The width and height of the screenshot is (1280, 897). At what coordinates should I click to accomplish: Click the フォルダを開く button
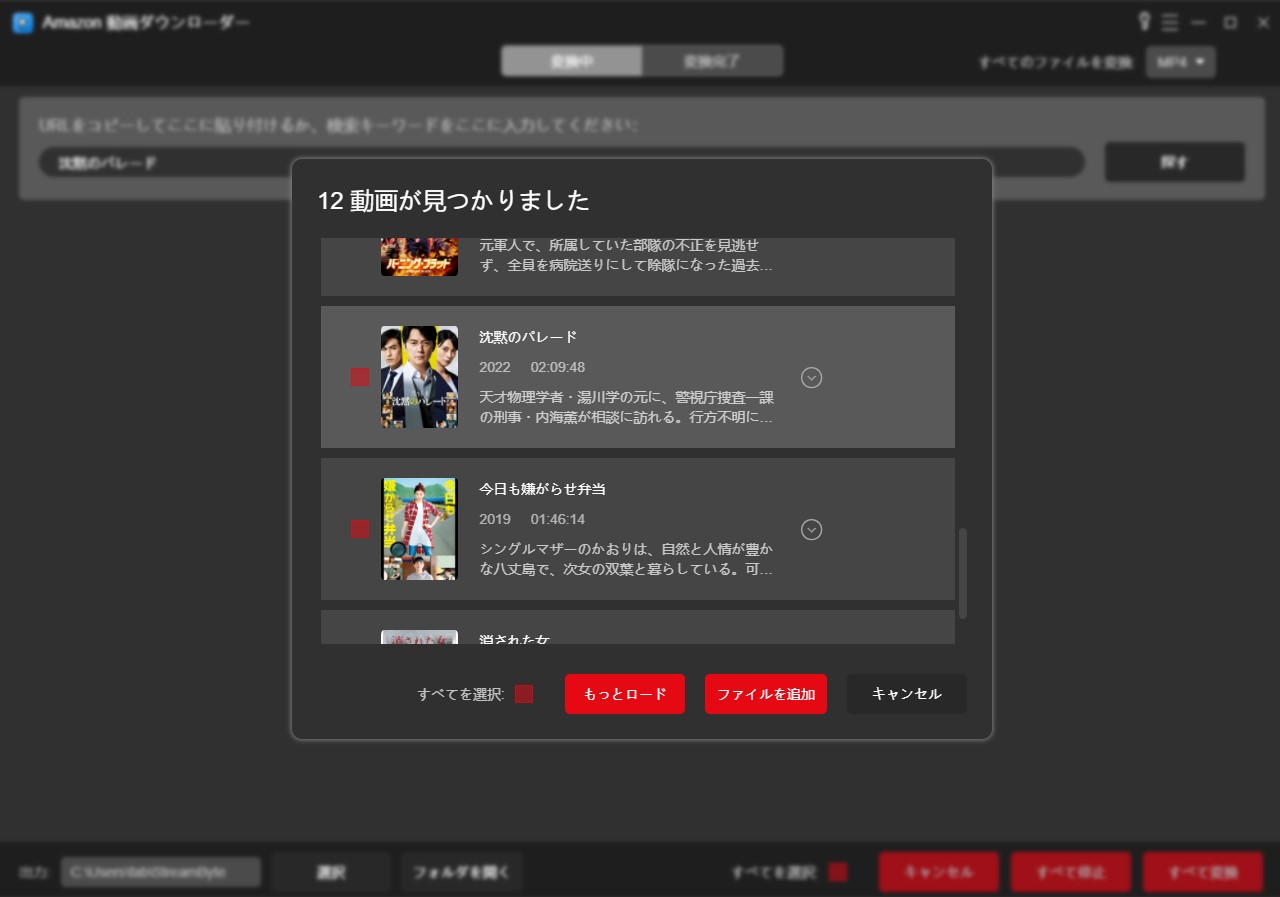point(462,872)
